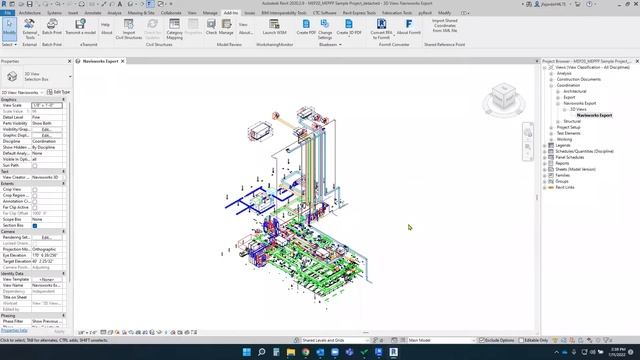Select the Modify tool in the ribbon
Image resolution: width=640 pixels, height=360 pixels.
click(9, 28)
